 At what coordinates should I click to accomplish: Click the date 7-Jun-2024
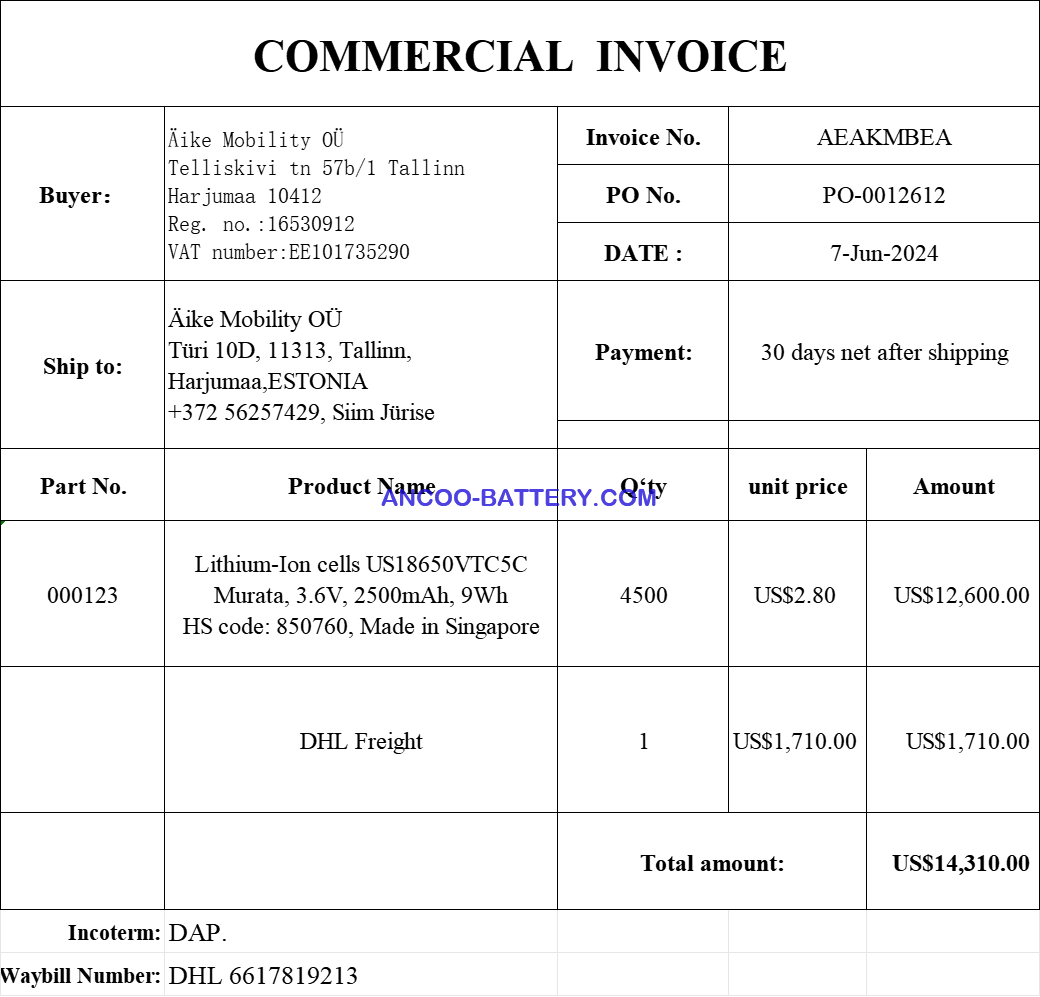tap(883, 253)
